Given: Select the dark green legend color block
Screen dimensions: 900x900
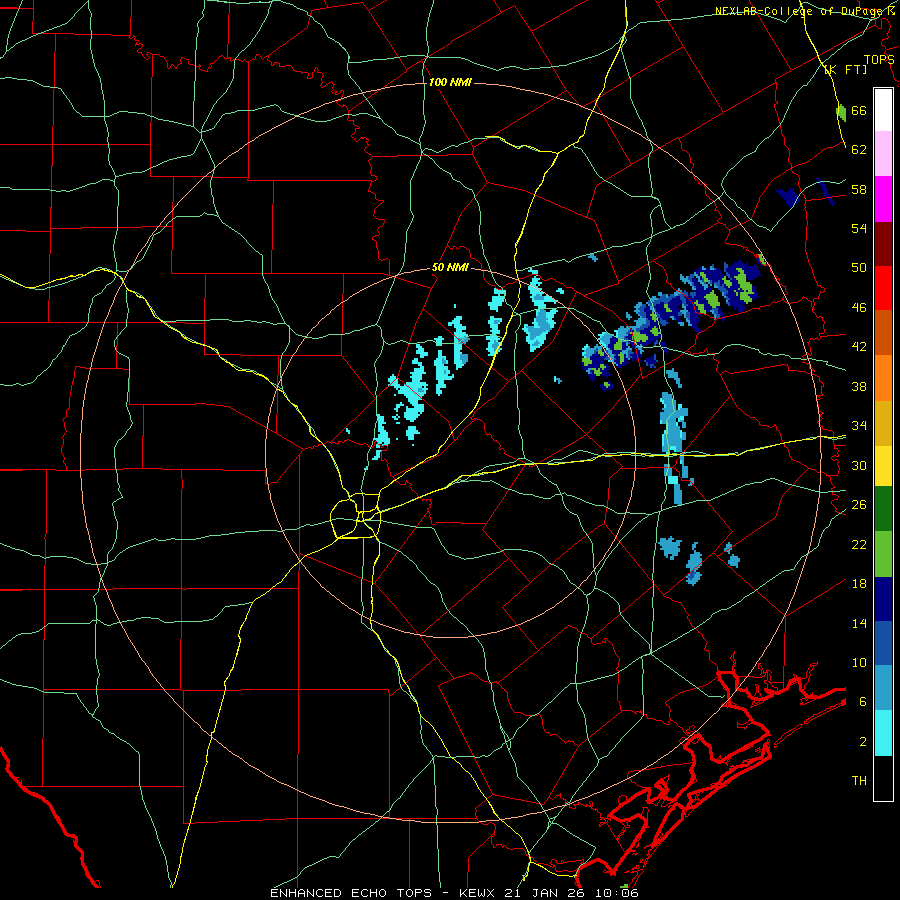Looking at the screenshot, I should [883, 509].
